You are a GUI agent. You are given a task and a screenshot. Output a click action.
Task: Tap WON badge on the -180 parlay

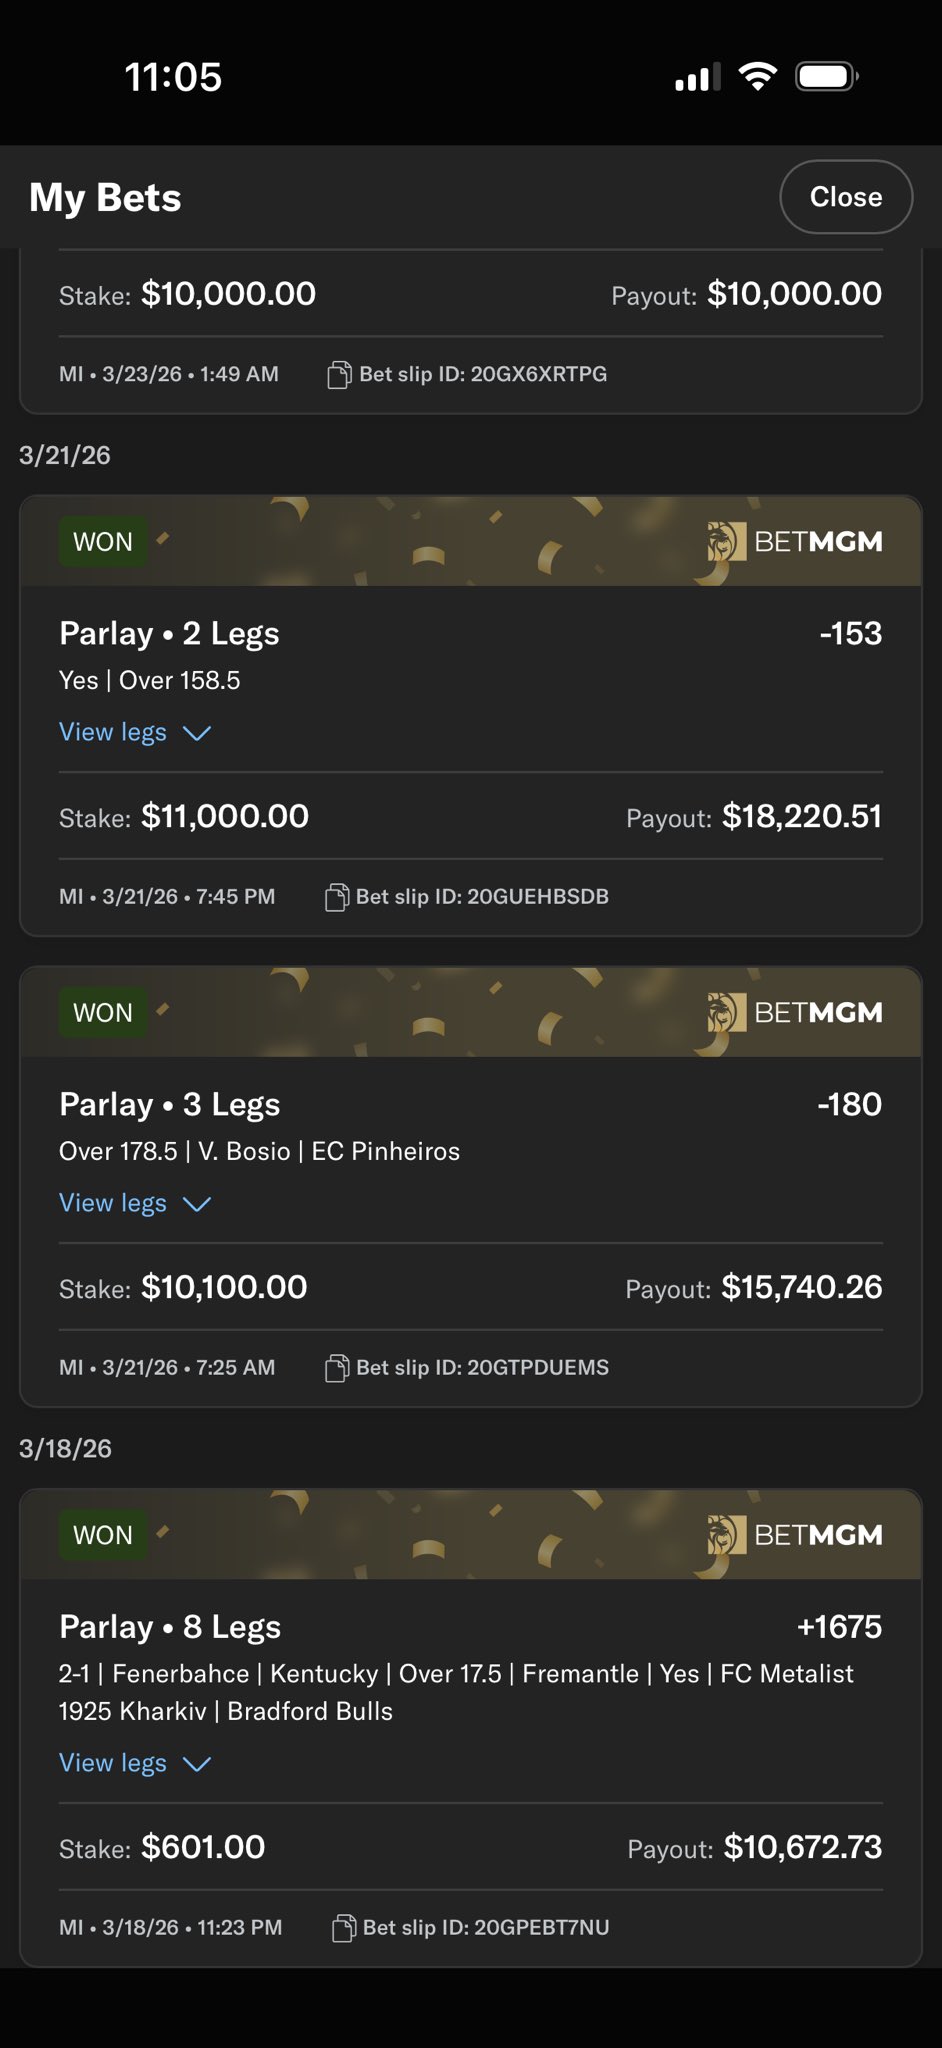tap(103, 1013)
